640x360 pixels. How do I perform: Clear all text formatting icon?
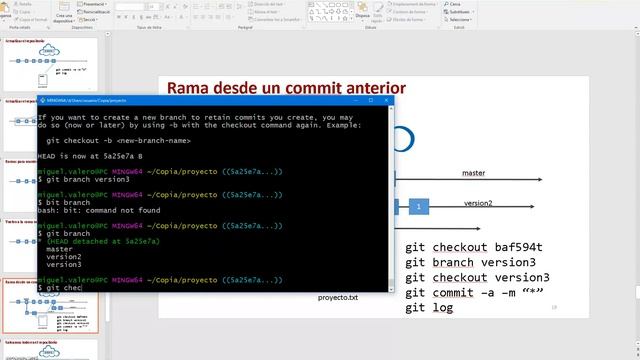[x=186, y=7]
